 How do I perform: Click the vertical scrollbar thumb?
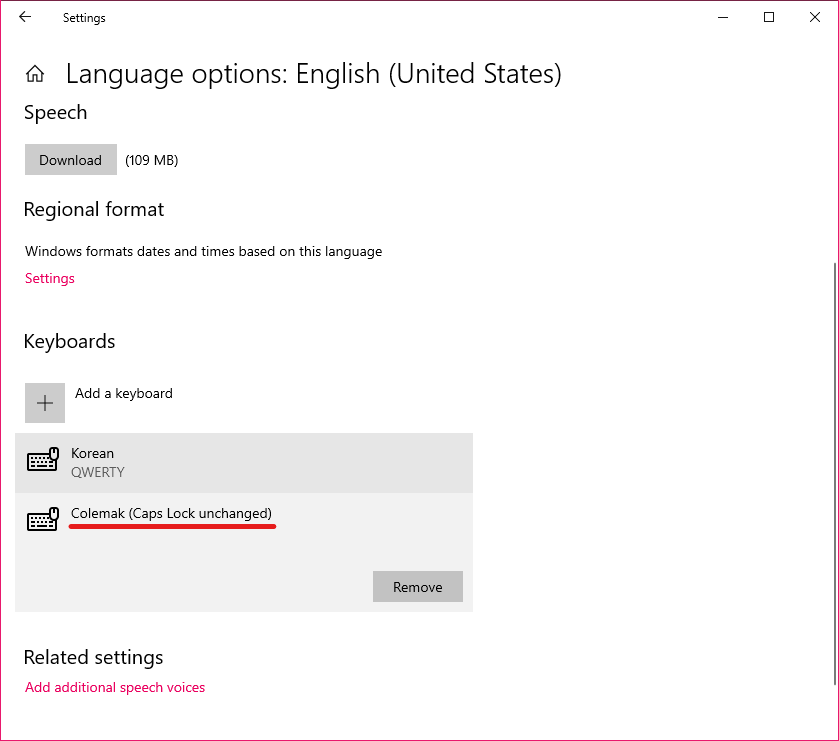pyautogui.click(x=835, y=473)
